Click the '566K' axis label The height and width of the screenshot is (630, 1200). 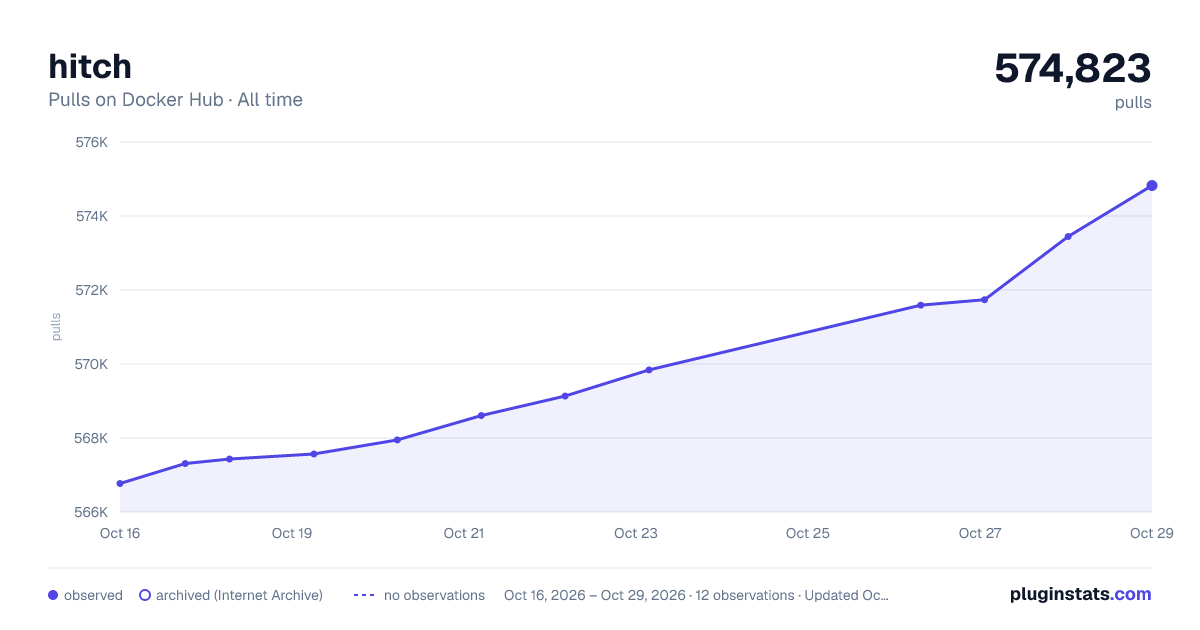92,512
